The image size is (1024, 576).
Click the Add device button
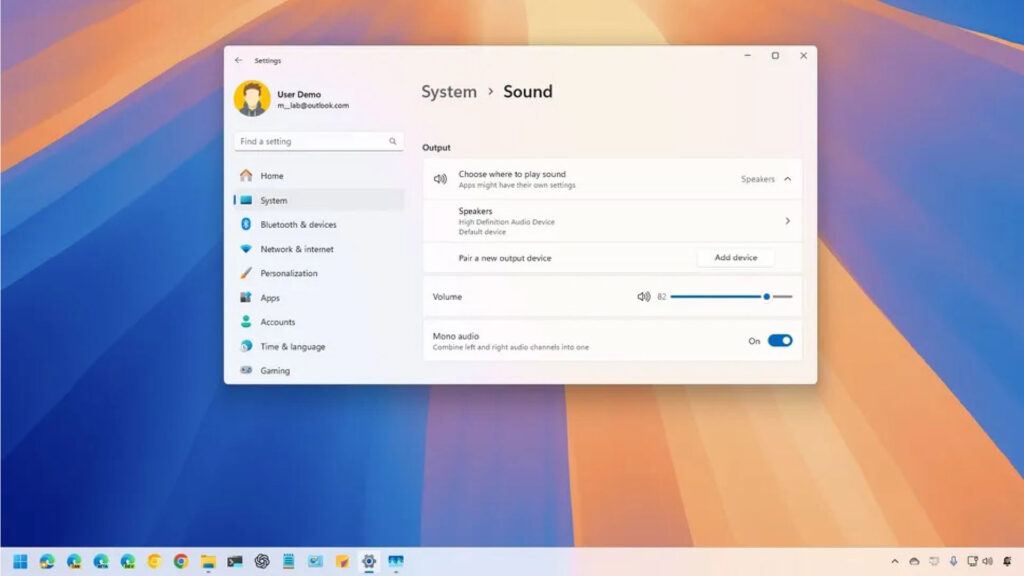(735, 258)
